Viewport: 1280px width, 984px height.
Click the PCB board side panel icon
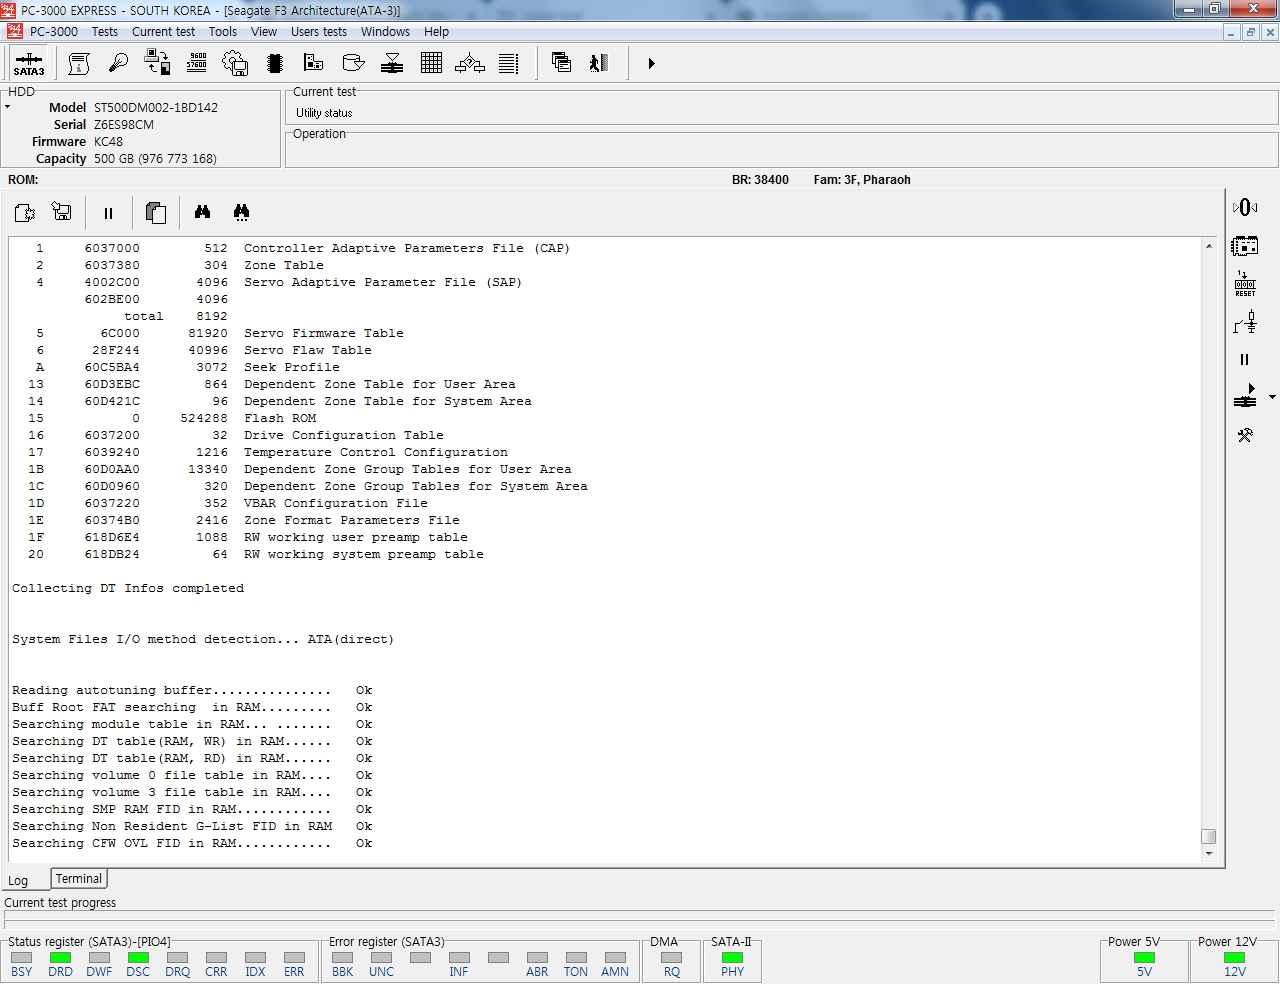pos(1245,245)
